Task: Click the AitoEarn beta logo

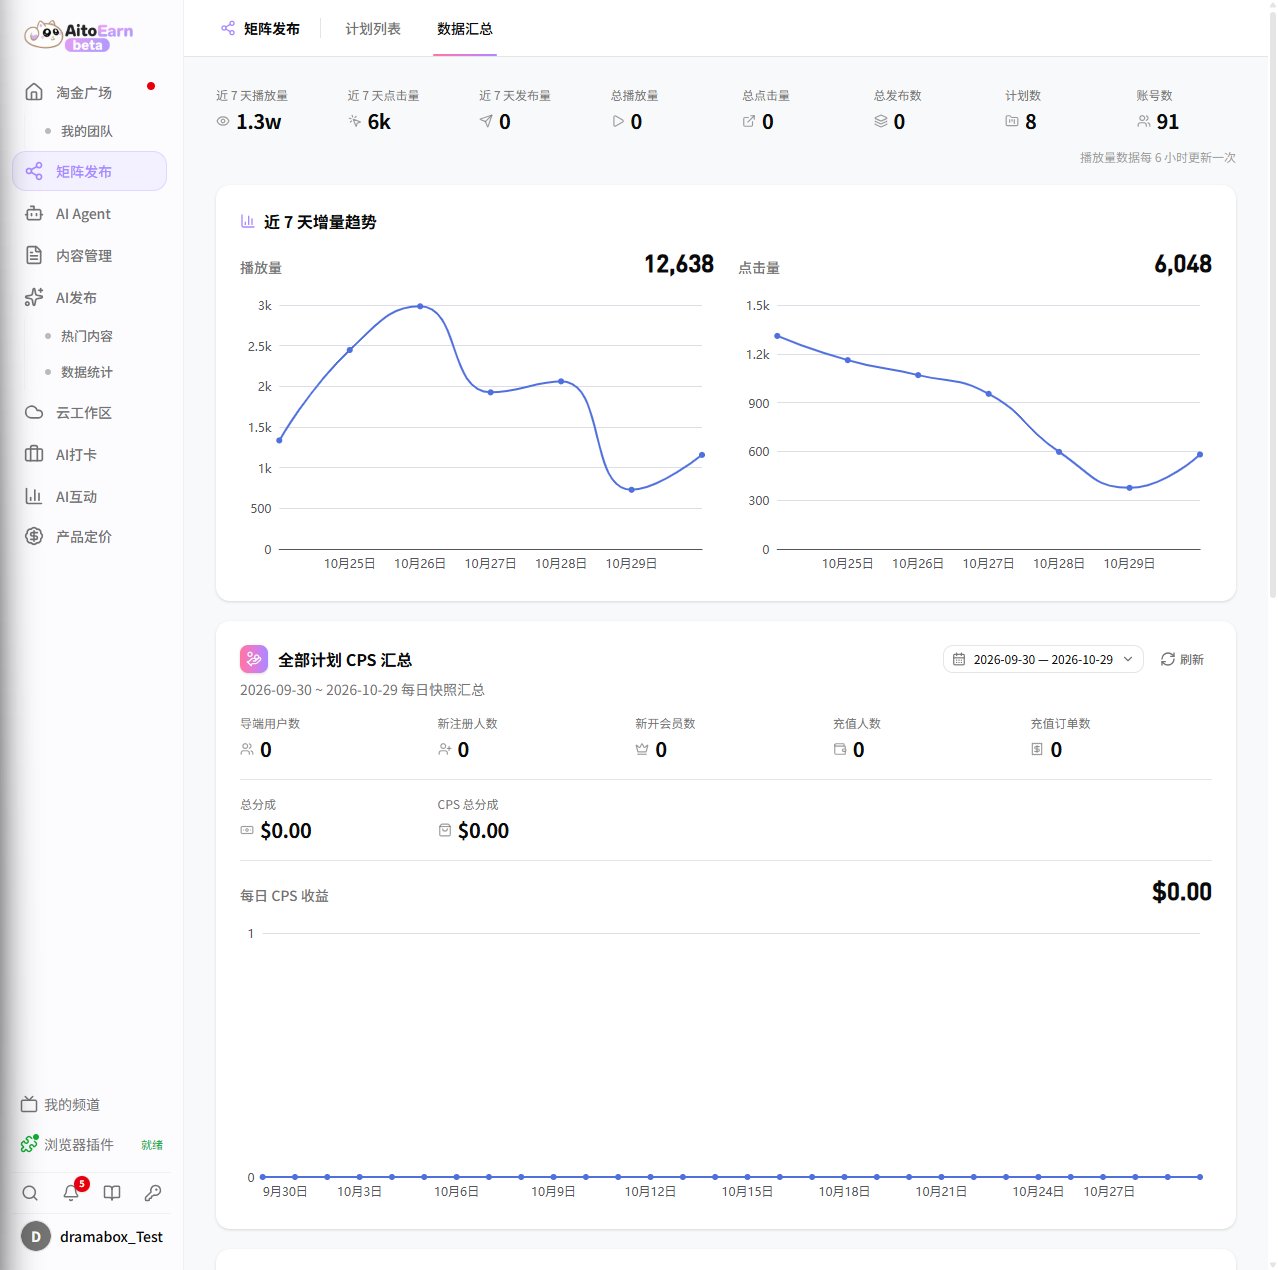Action: point(79,35)
